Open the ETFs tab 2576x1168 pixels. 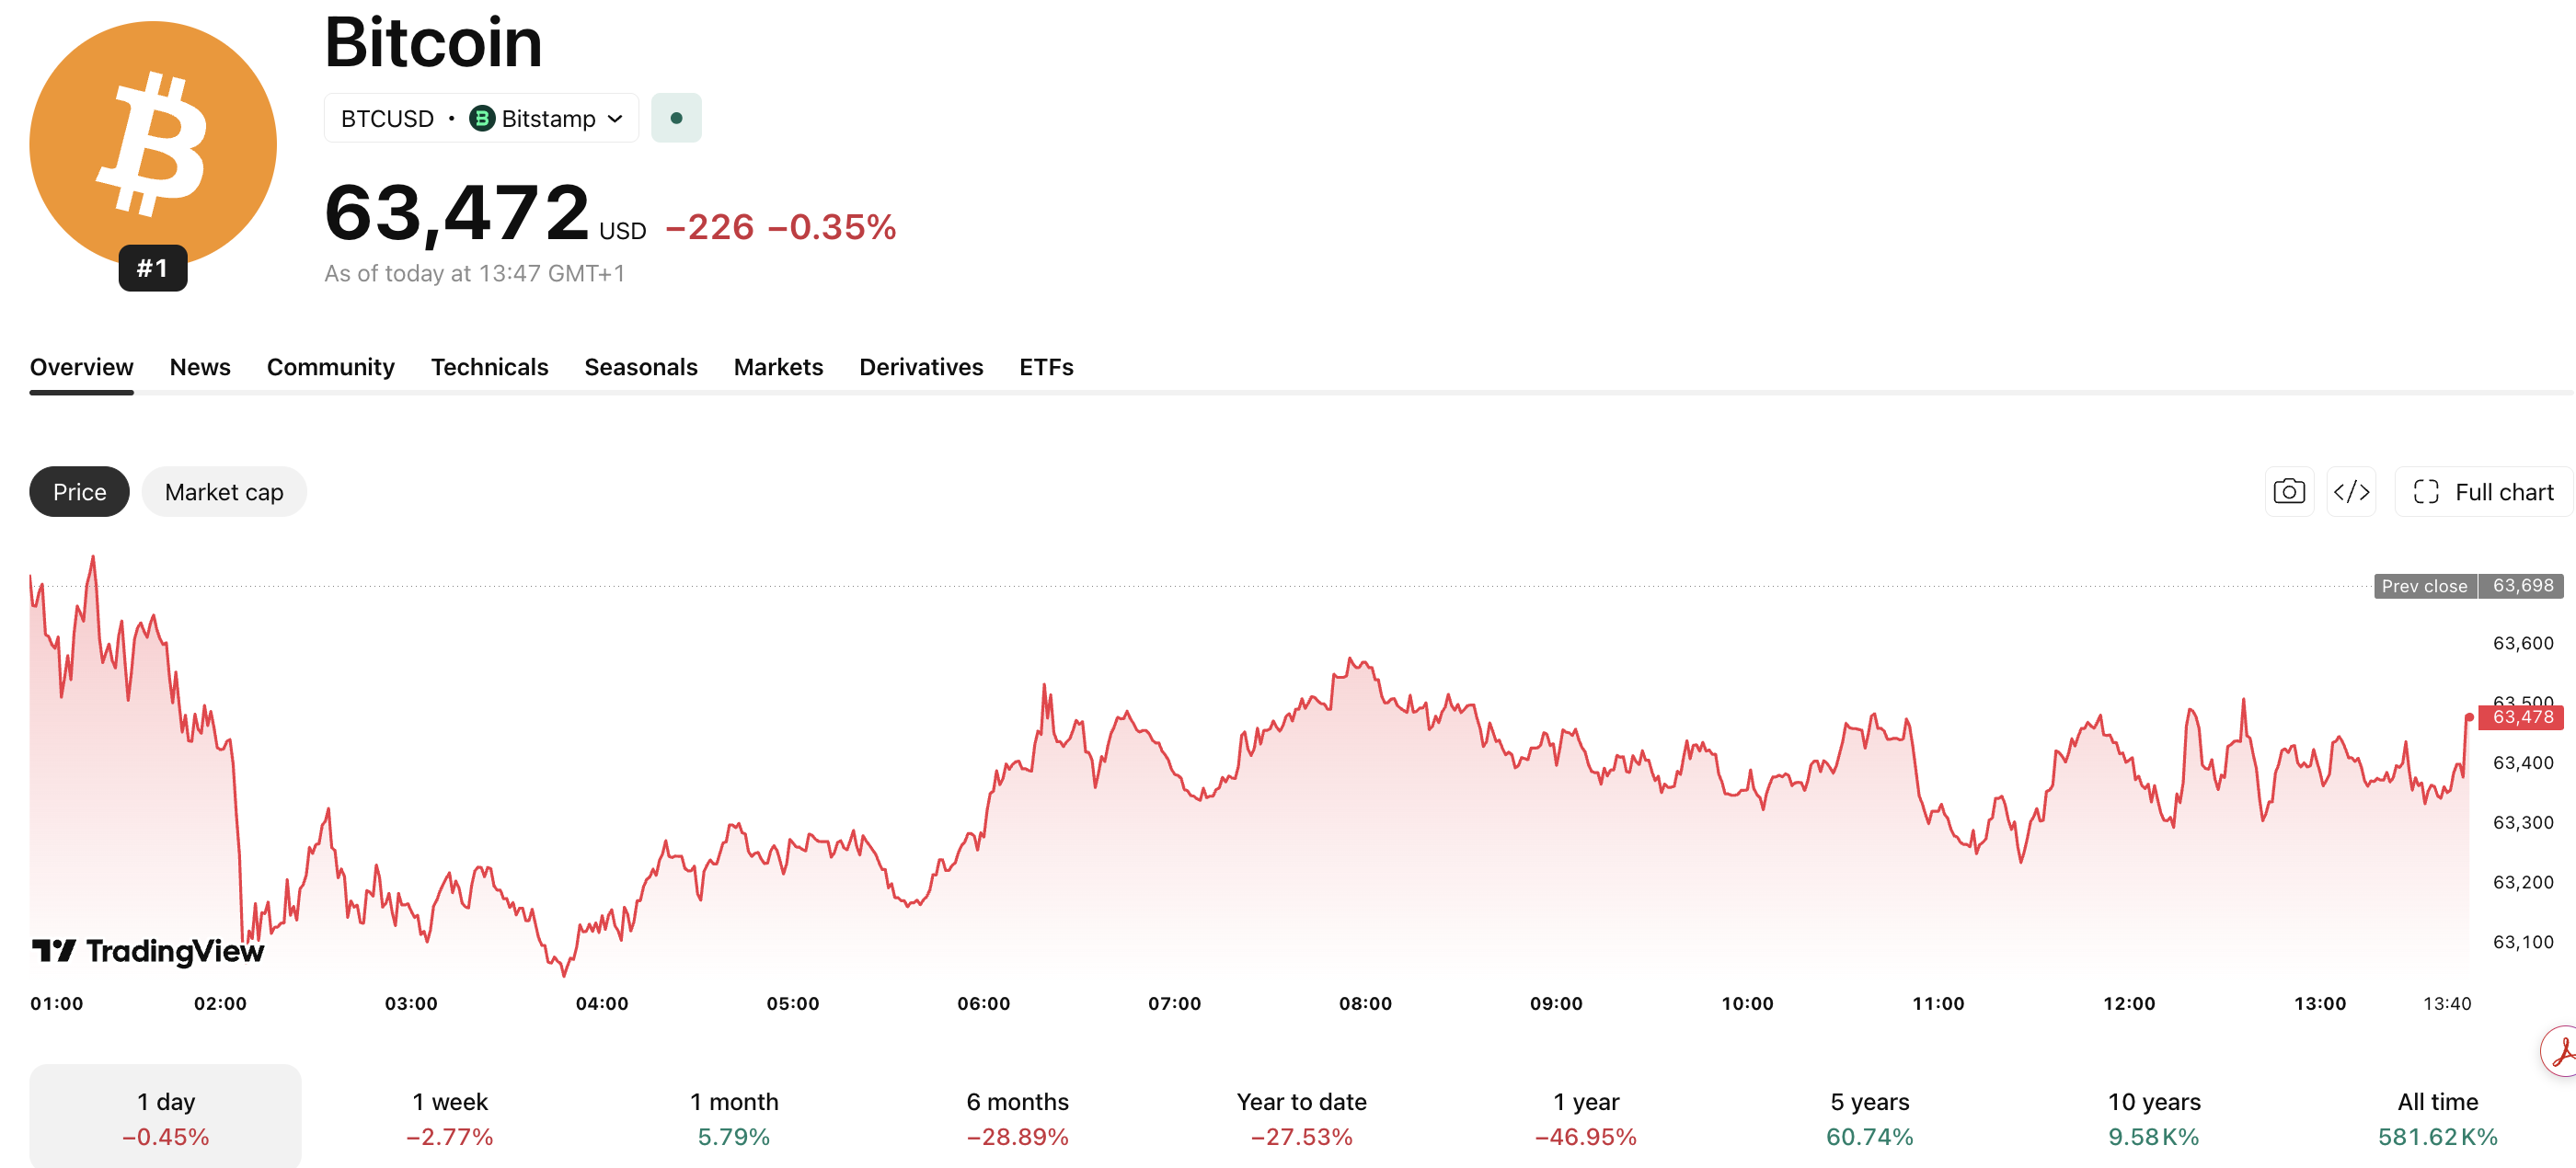coord(1047,367)
